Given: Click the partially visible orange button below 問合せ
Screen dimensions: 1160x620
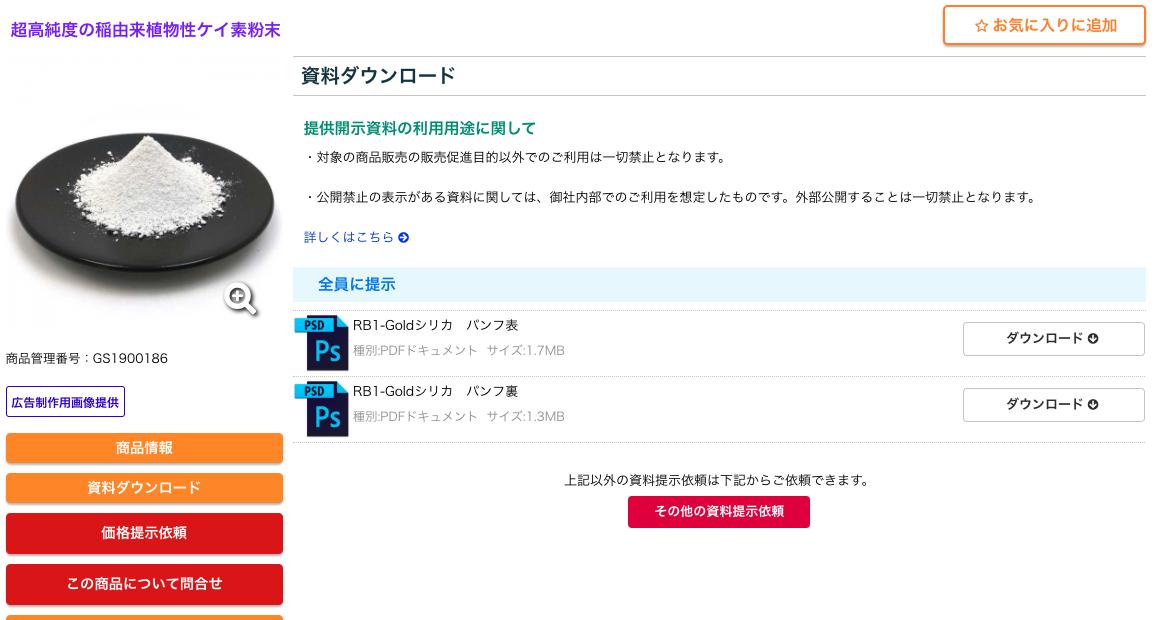Looking at the screenshot, I should [x=144, y=616].
